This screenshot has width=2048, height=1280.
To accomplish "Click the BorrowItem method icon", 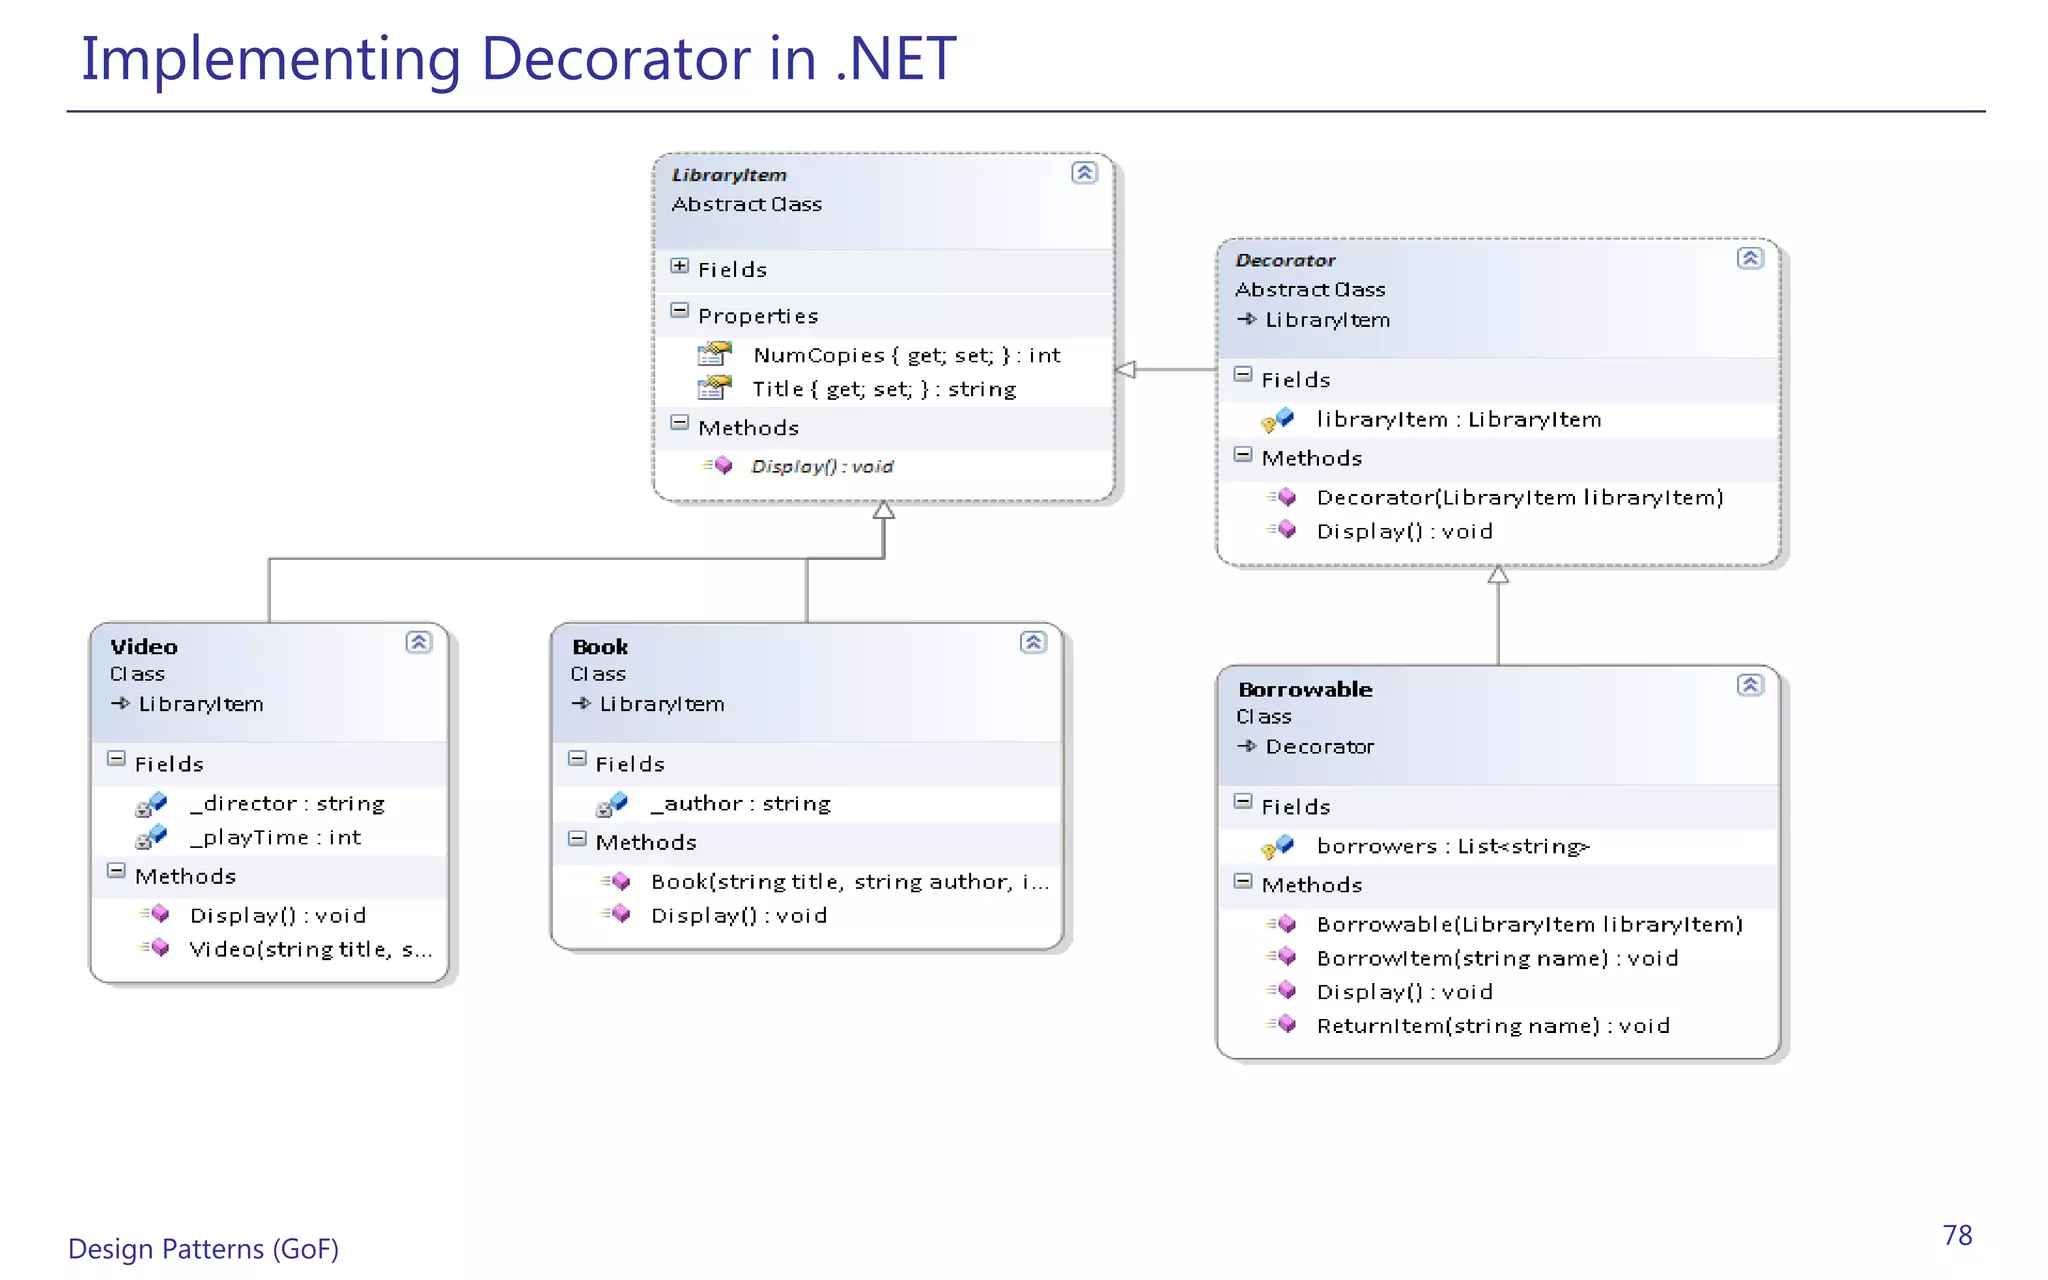I will click(1282, 958).
